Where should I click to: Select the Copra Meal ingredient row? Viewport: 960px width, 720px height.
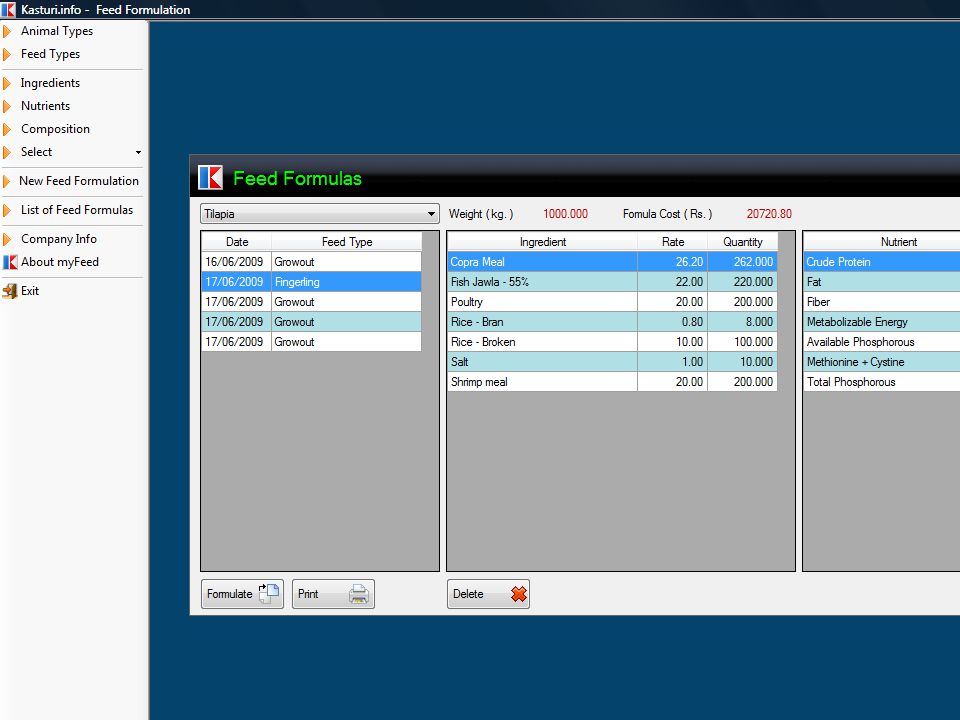tap(612, 261)
